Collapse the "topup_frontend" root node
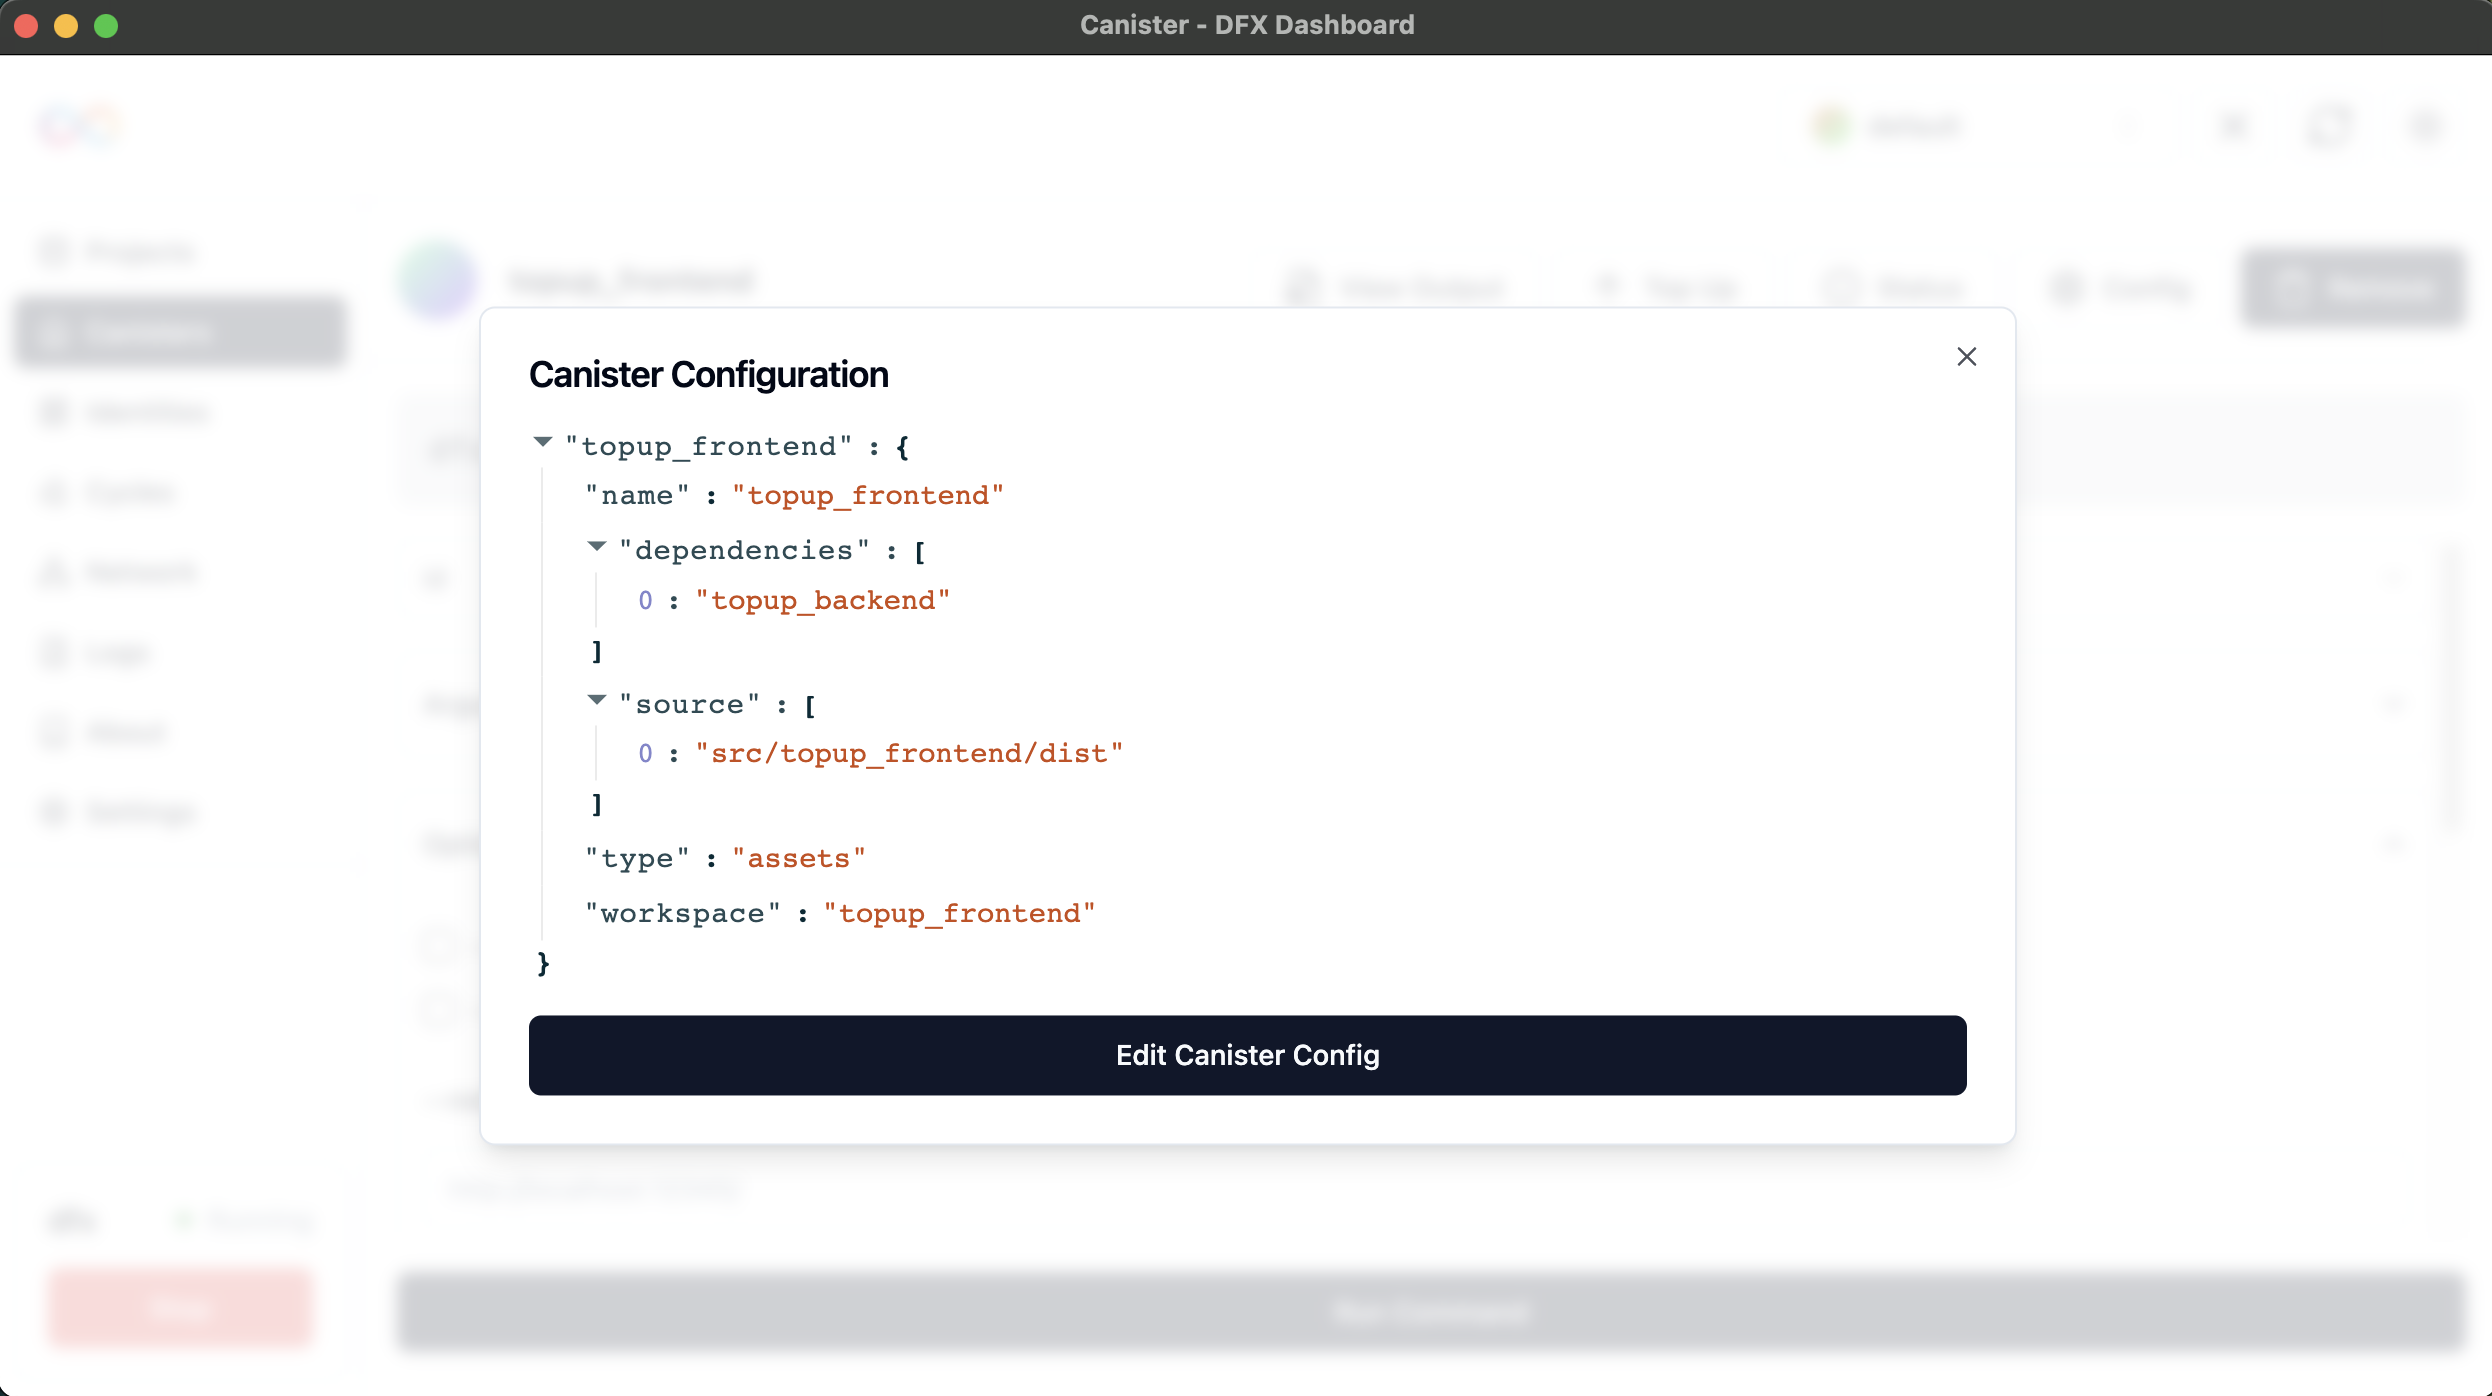Screen dimensions: 2492x1396 (x=543, y=442)
